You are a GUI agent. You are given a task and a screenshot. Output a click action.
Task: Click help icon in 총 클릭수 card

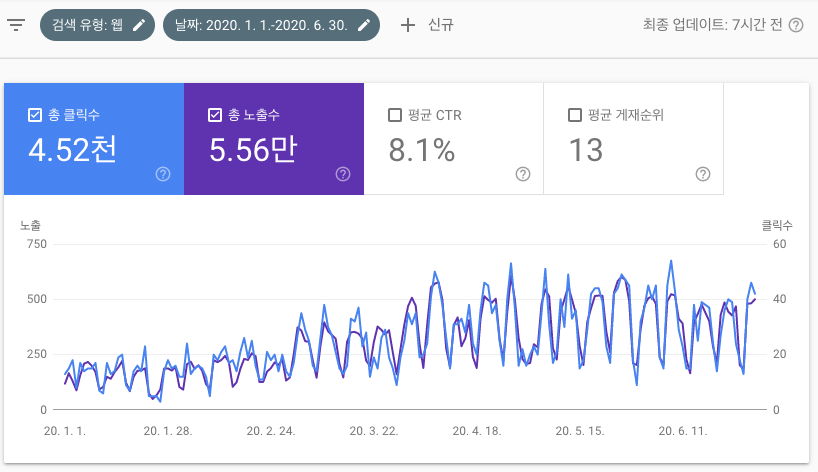163,174
